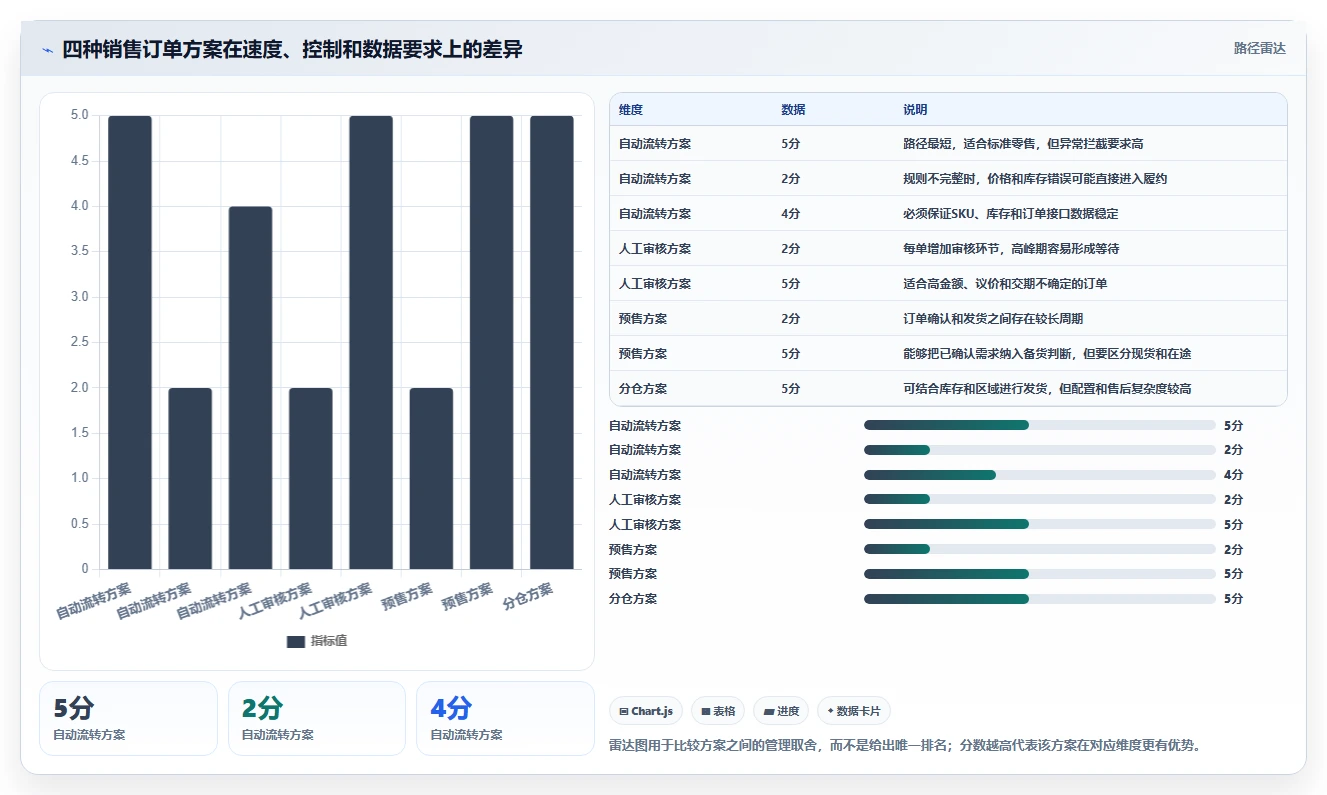This screenshot has height=795, width=1327.
Task: Click the 人工审核方案 progress bar showing 2分
Action: point(1040,500)
